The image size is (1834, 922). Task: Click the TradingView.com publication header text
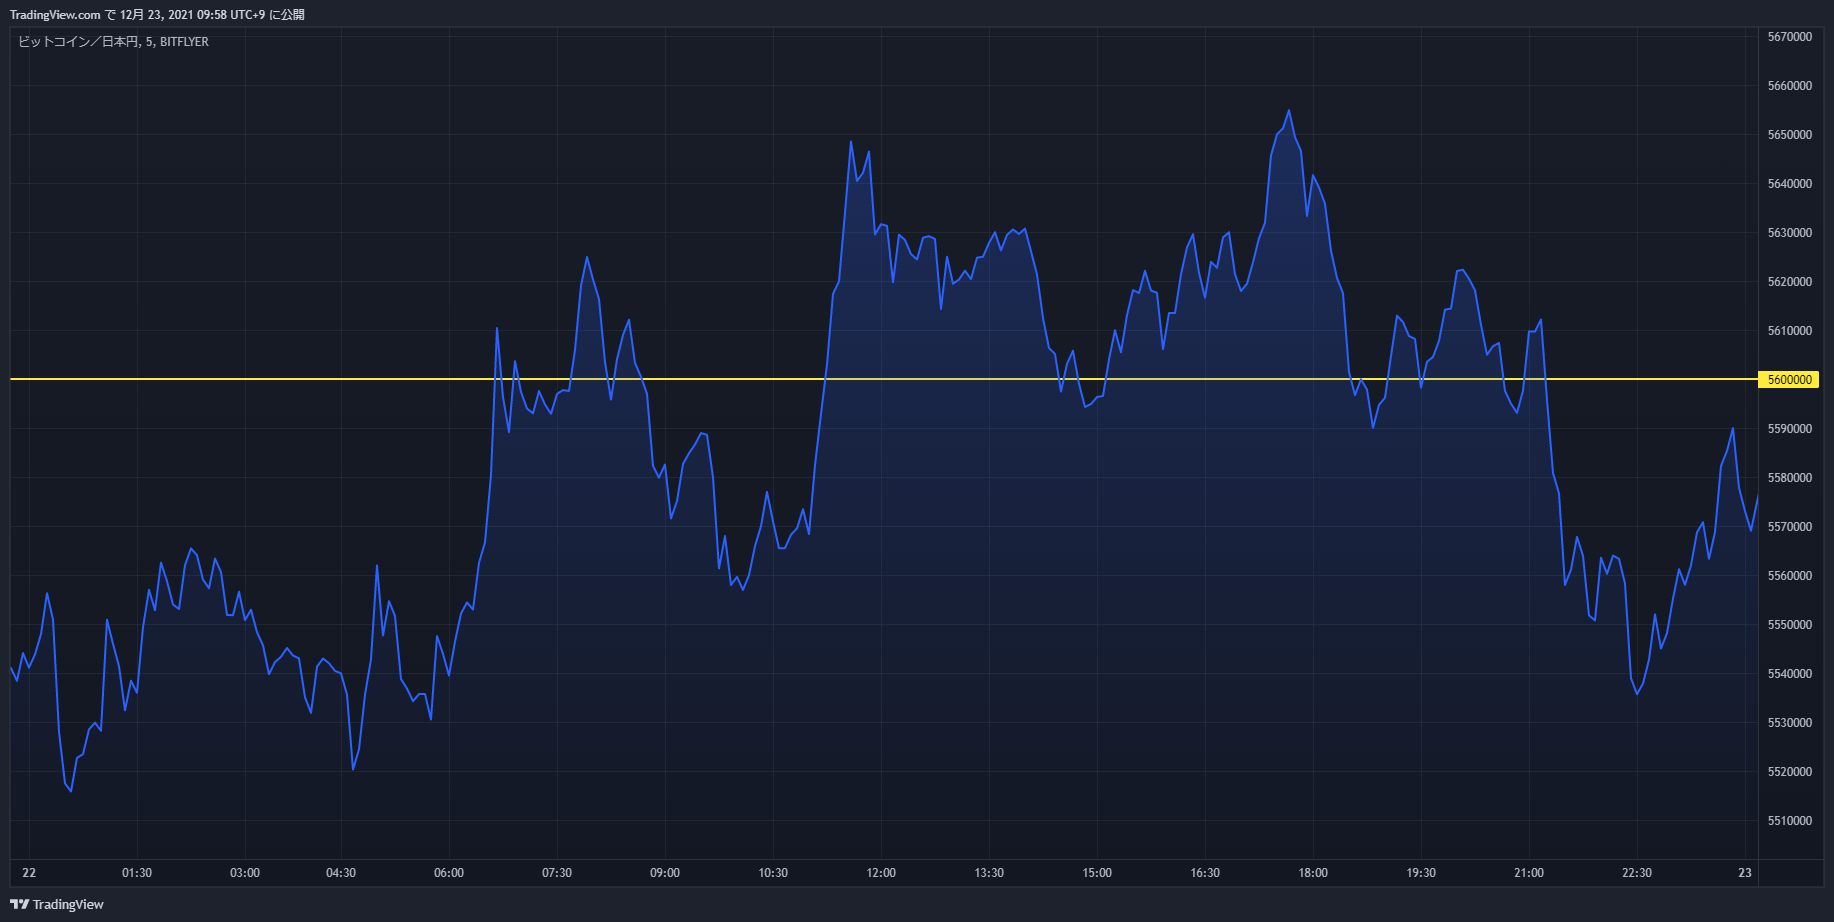(157, 15)
